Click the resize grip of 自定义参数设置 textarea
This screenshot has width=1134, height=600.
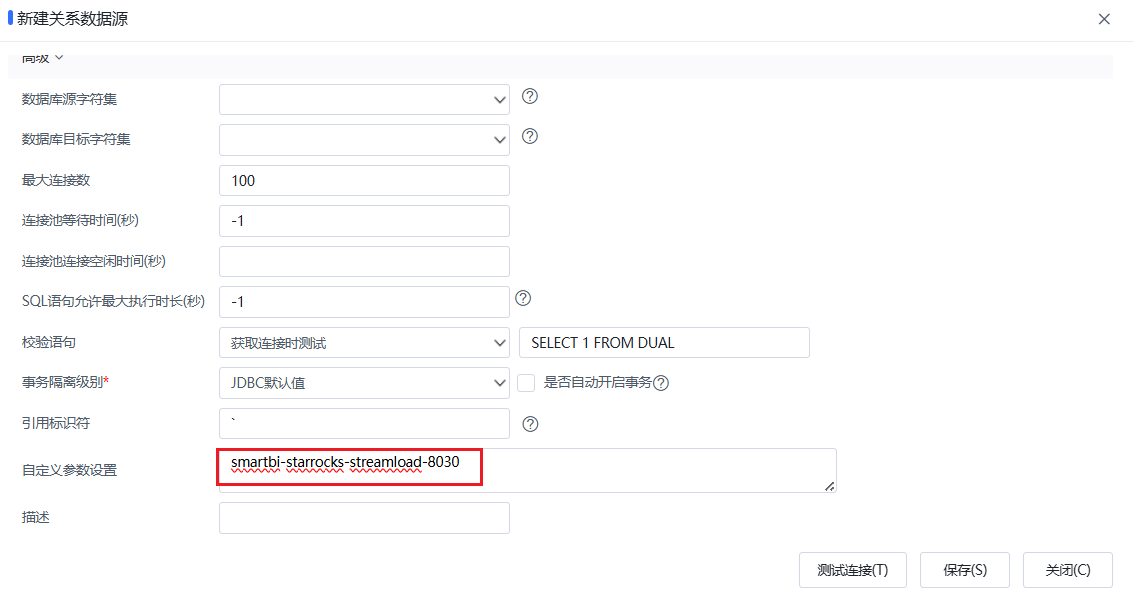click(830, 487)
